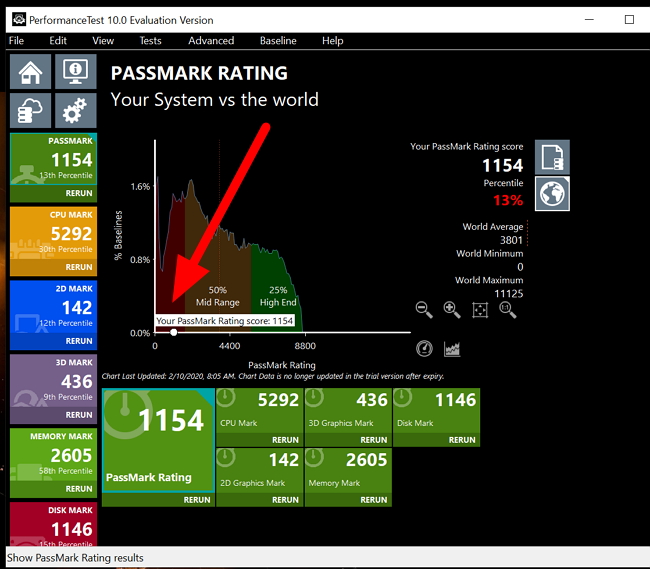This screenshot has height=569, width=650.
Task: Click the large PassMark Rating 1154 tile
Action: pos(158,440)
